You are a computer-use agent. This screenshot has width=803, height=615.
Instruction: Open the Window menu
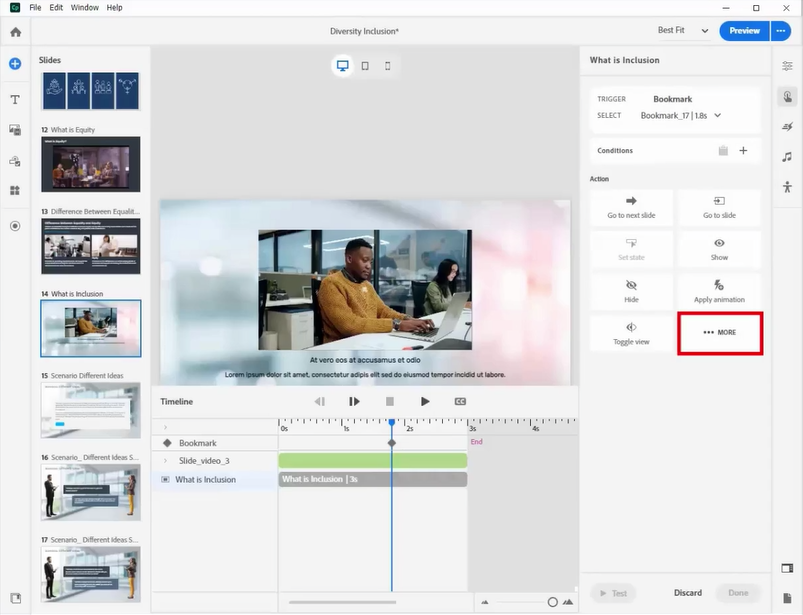(84, 8)
